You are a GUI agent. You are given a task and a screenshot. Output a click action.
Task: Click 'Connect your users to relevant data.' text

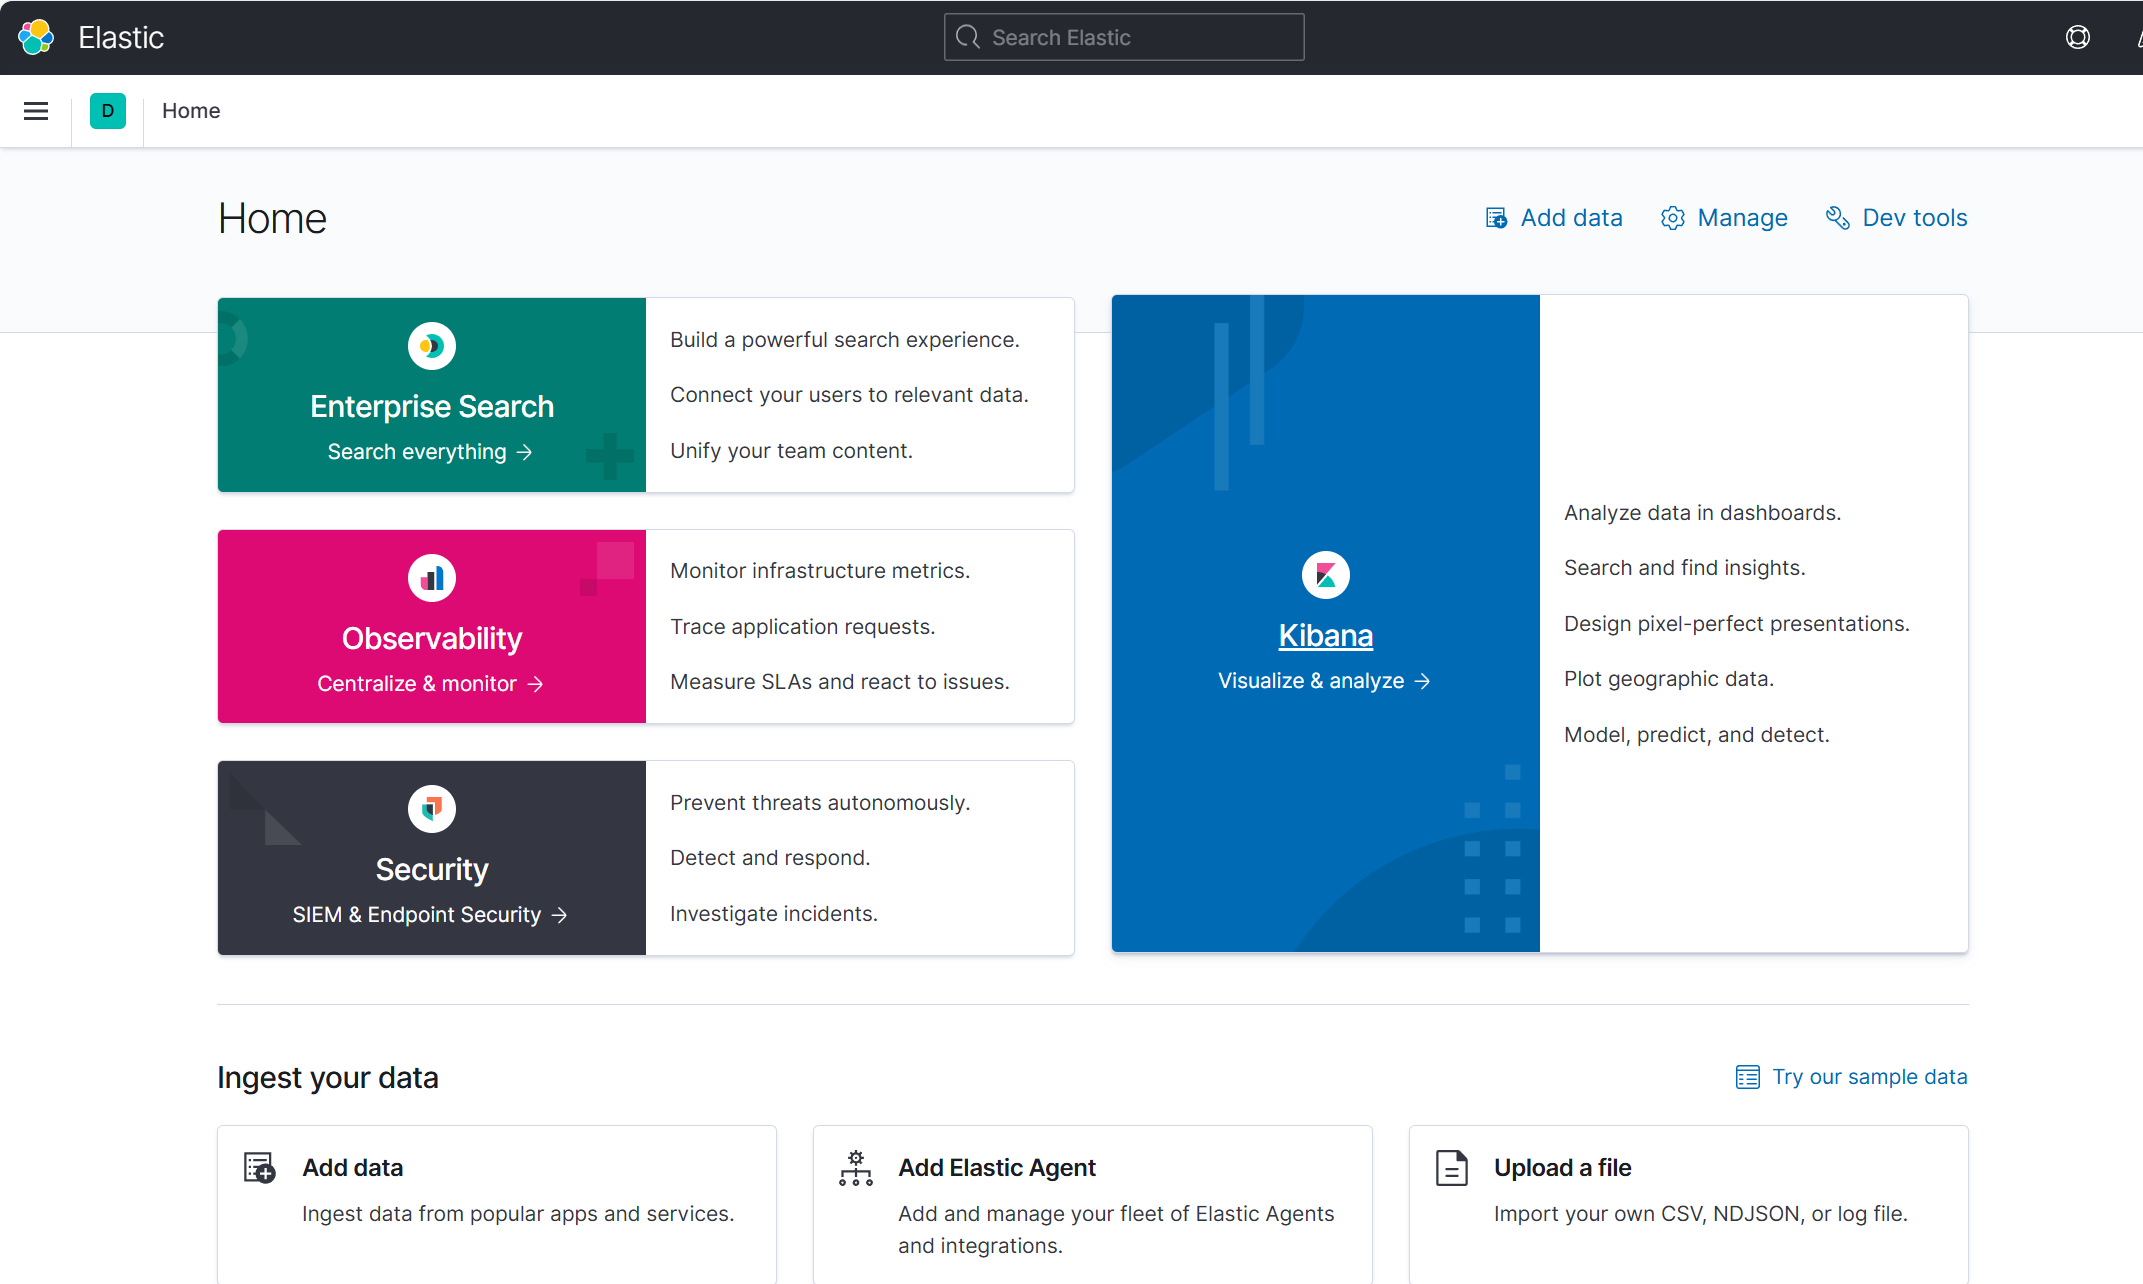pyautogui.click(x=849, y=395)
